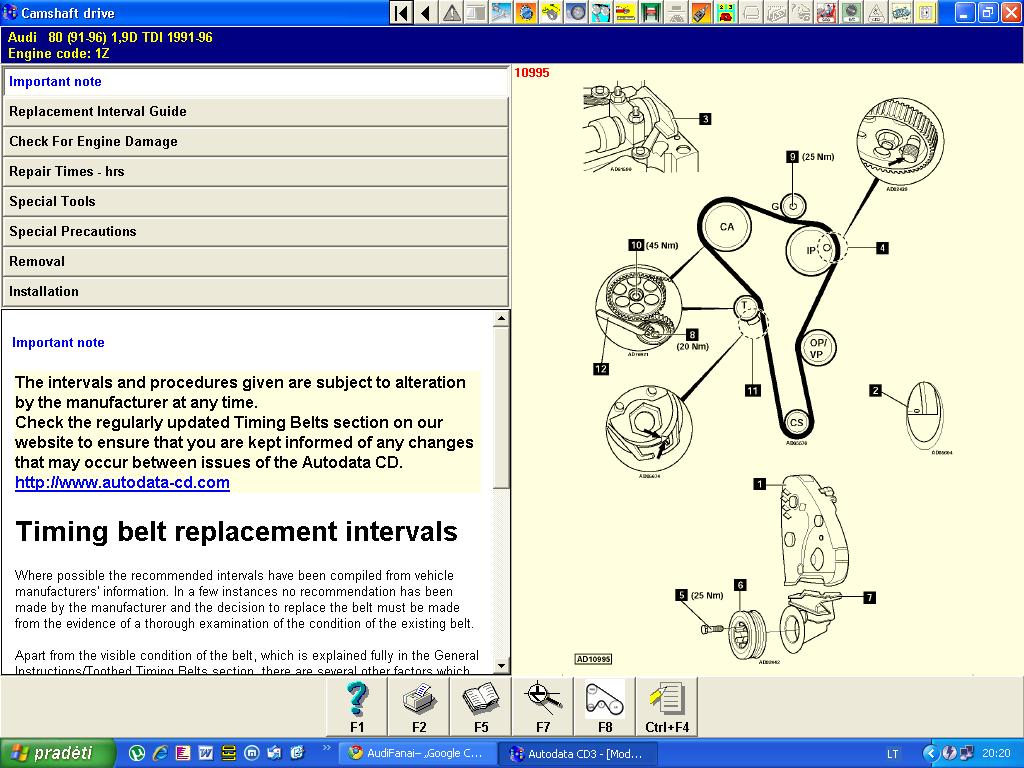Click the 'Engine code: 1Z' header text
Screen dimensions: 1024x768
(x=58, y=54)
